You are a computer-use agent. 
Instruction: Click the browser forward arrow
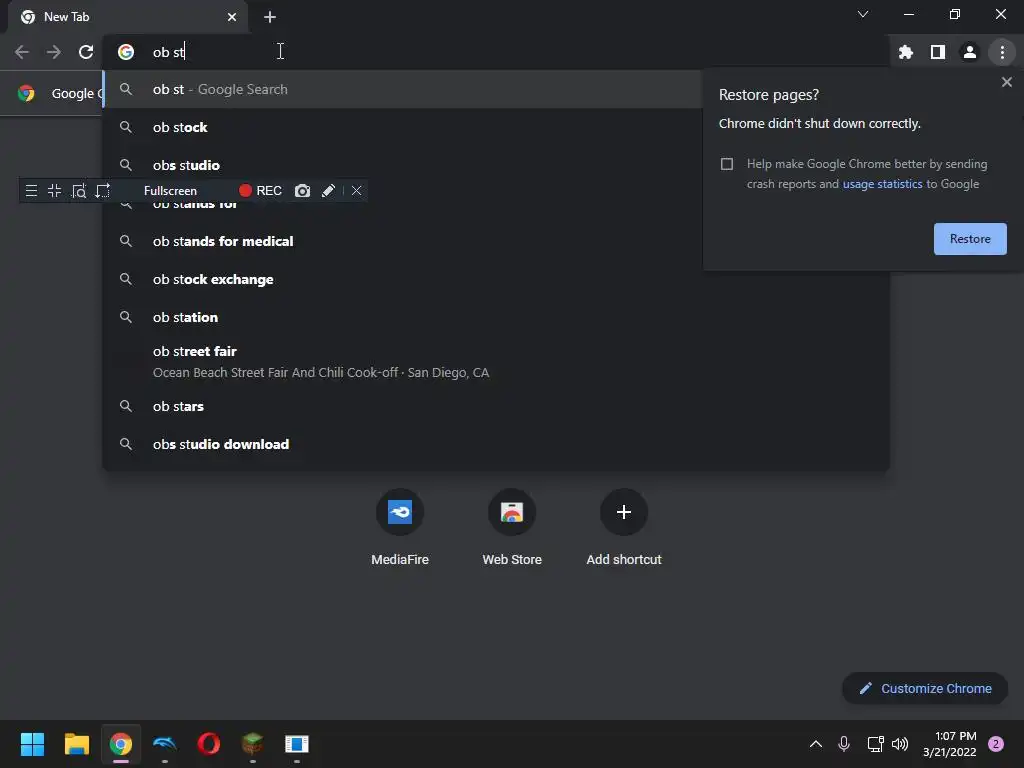click(x=54, y=52)
